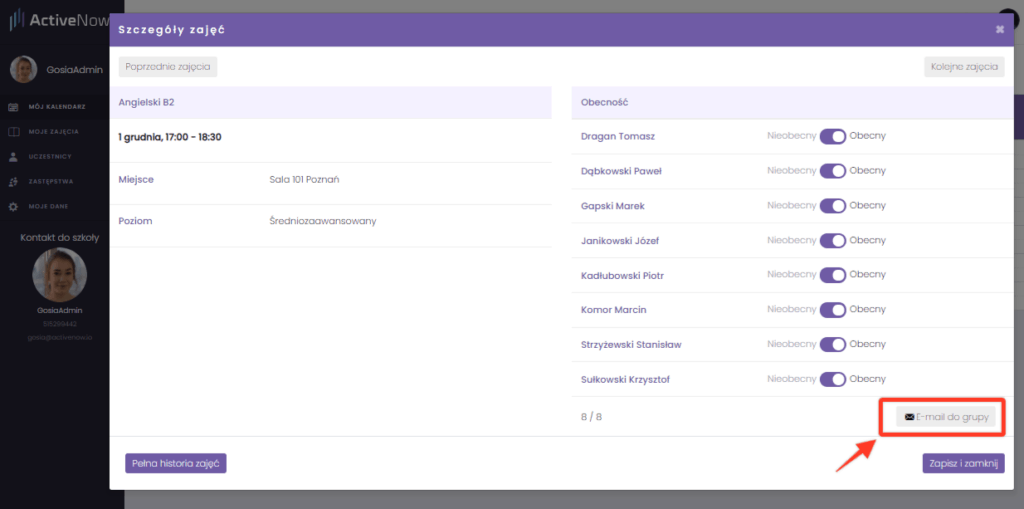The image size is (1024, 509).
Task: Click the Sala 101 Poznań value
Action: 304,180
